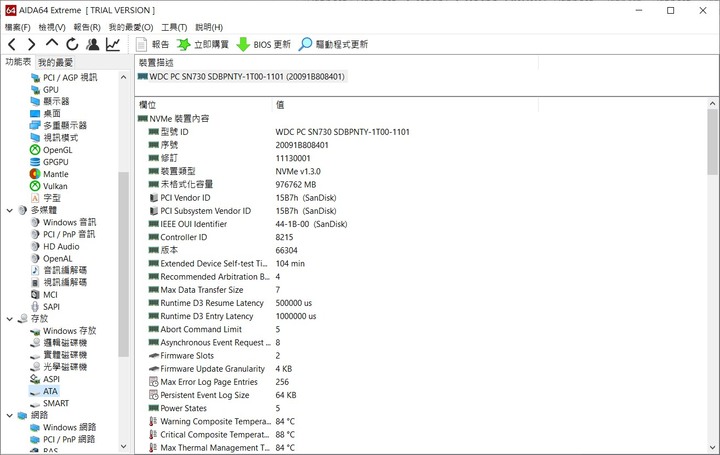Open the 報告(R) menu
This screenshot has height=455, width=720.
tap(87, 27)
